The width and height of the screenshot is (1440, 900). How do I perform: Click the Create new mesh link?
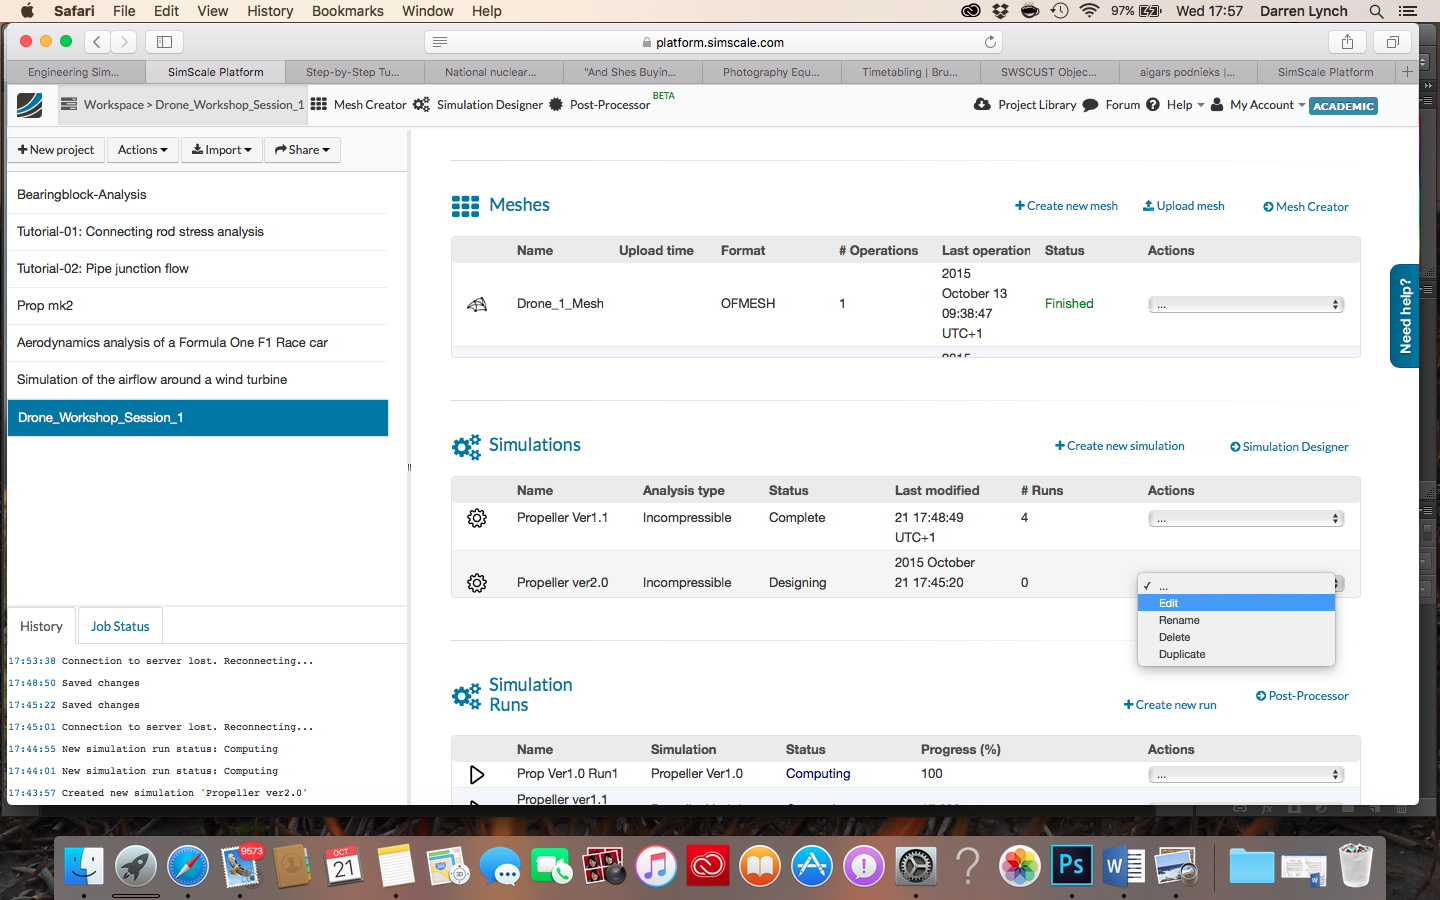(1066, 206)
